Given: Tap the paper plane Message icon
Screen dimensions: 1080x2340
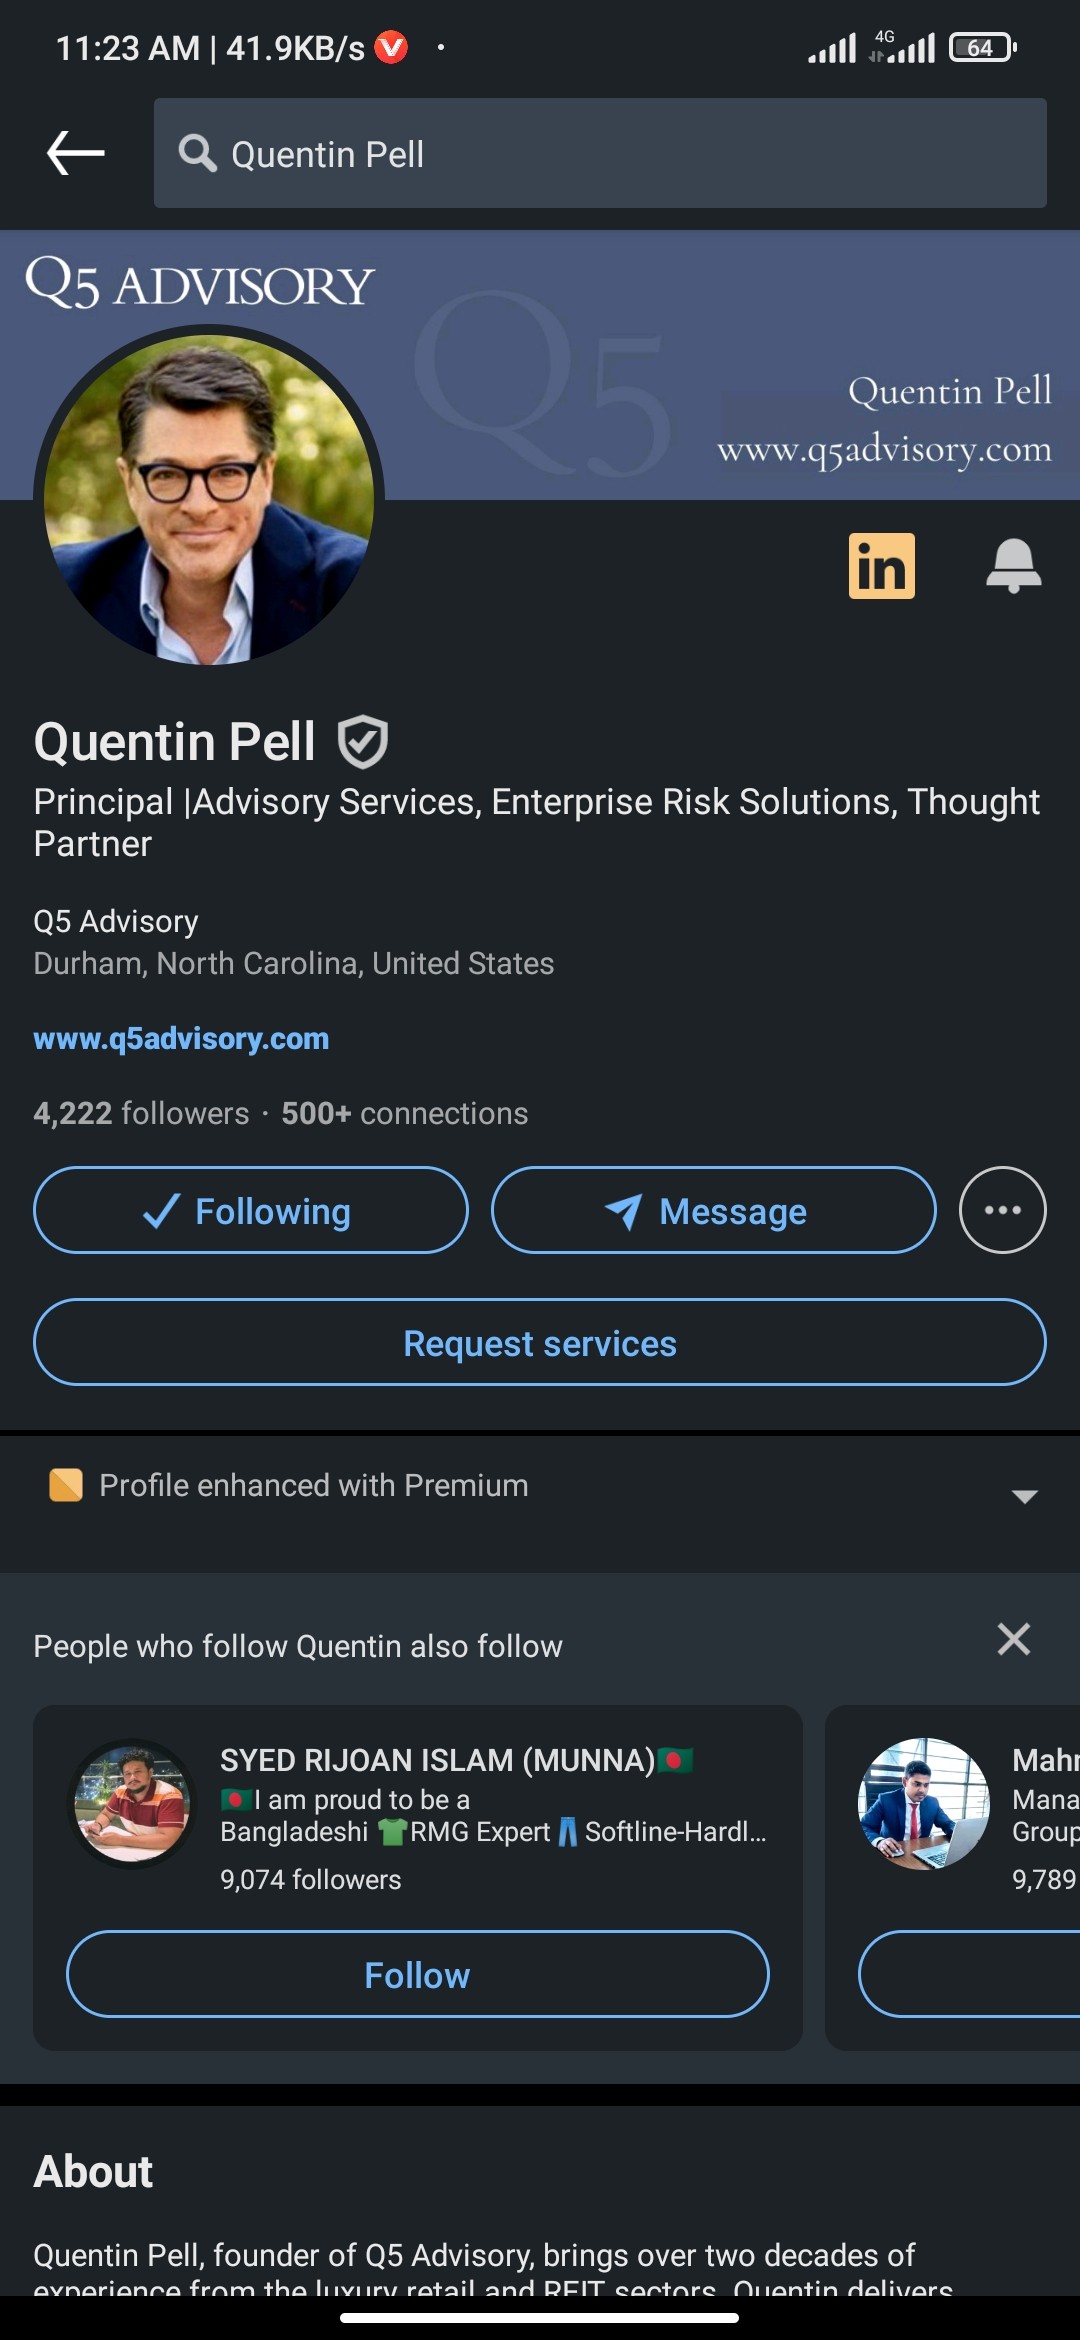Looking at the screenshot, I should (624, 1211).
